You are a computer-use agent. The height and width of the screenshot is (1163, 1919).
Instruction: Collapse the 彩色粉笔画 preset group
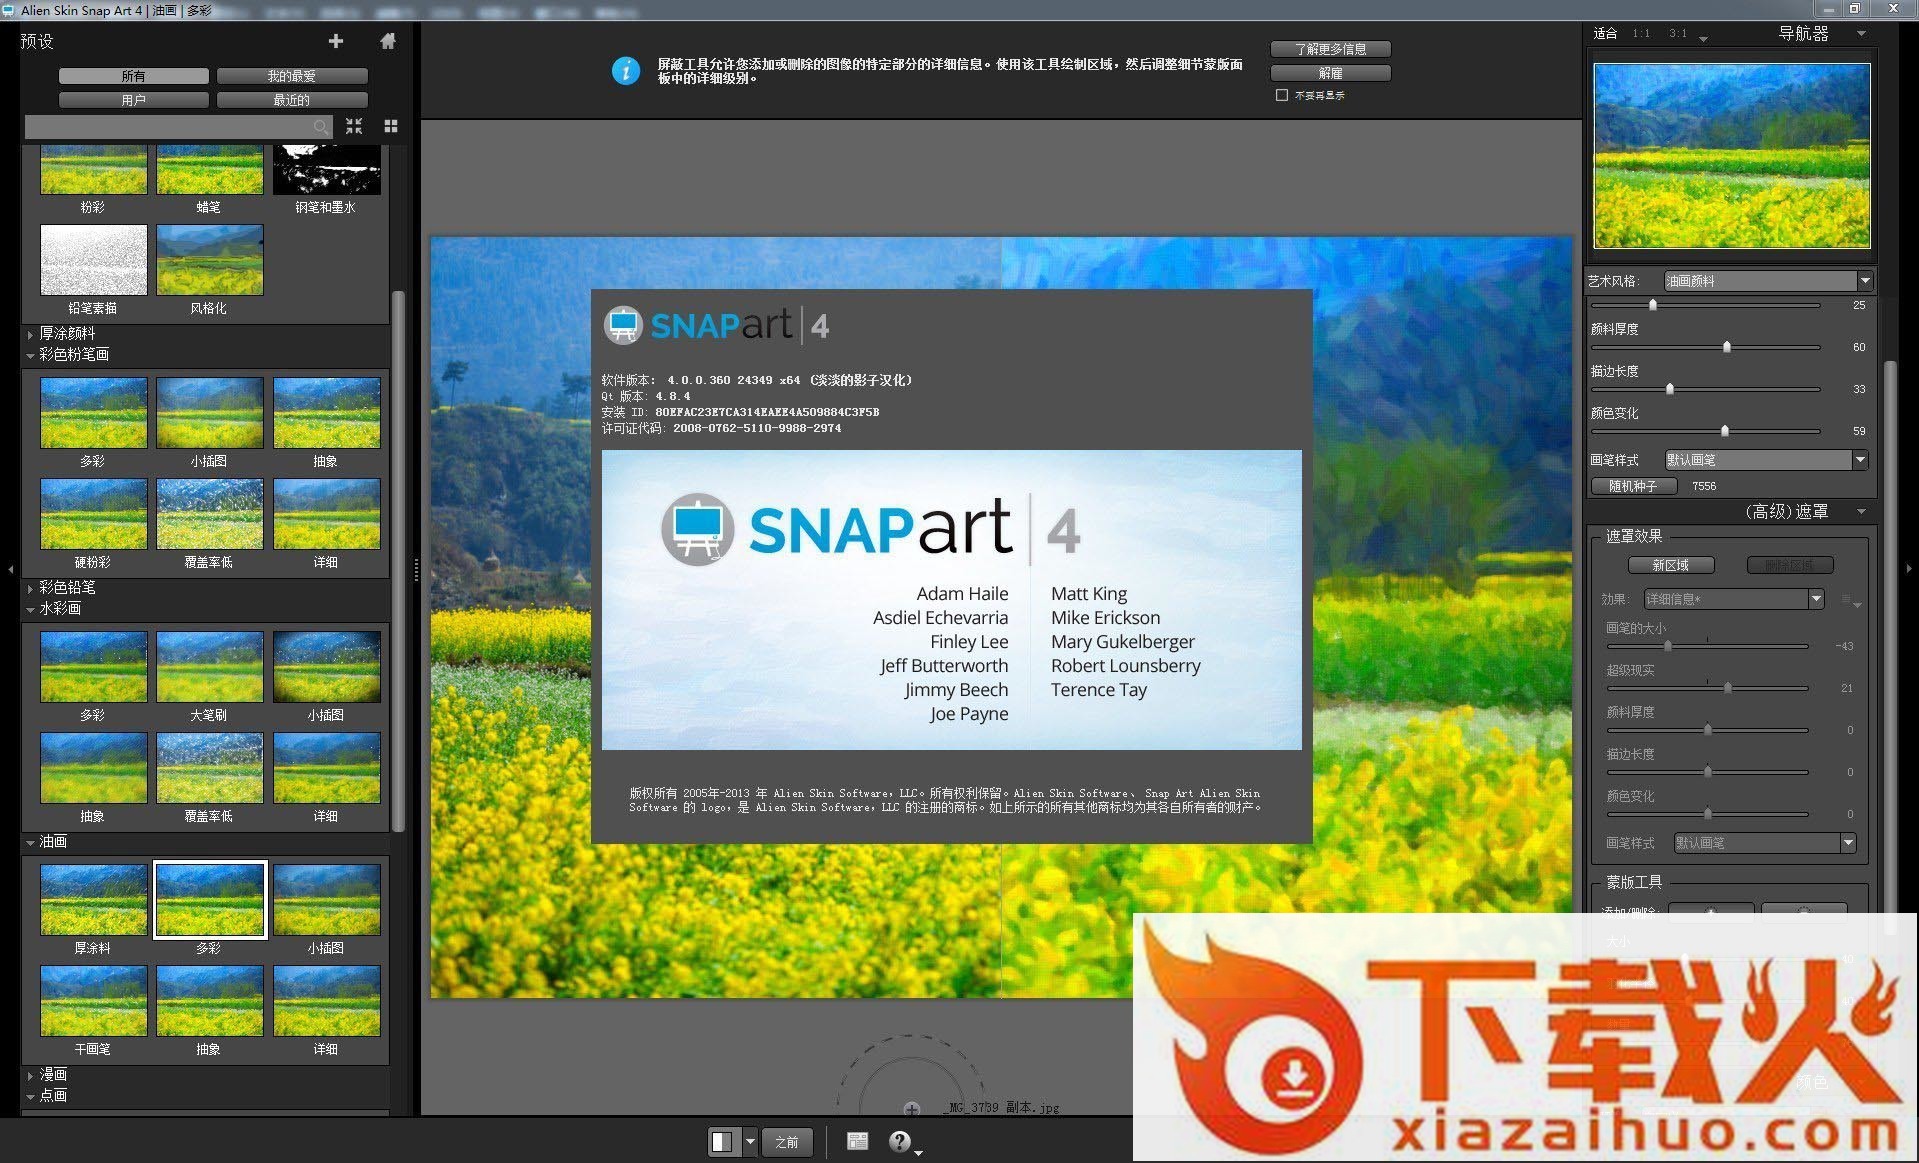pos(30,355)
